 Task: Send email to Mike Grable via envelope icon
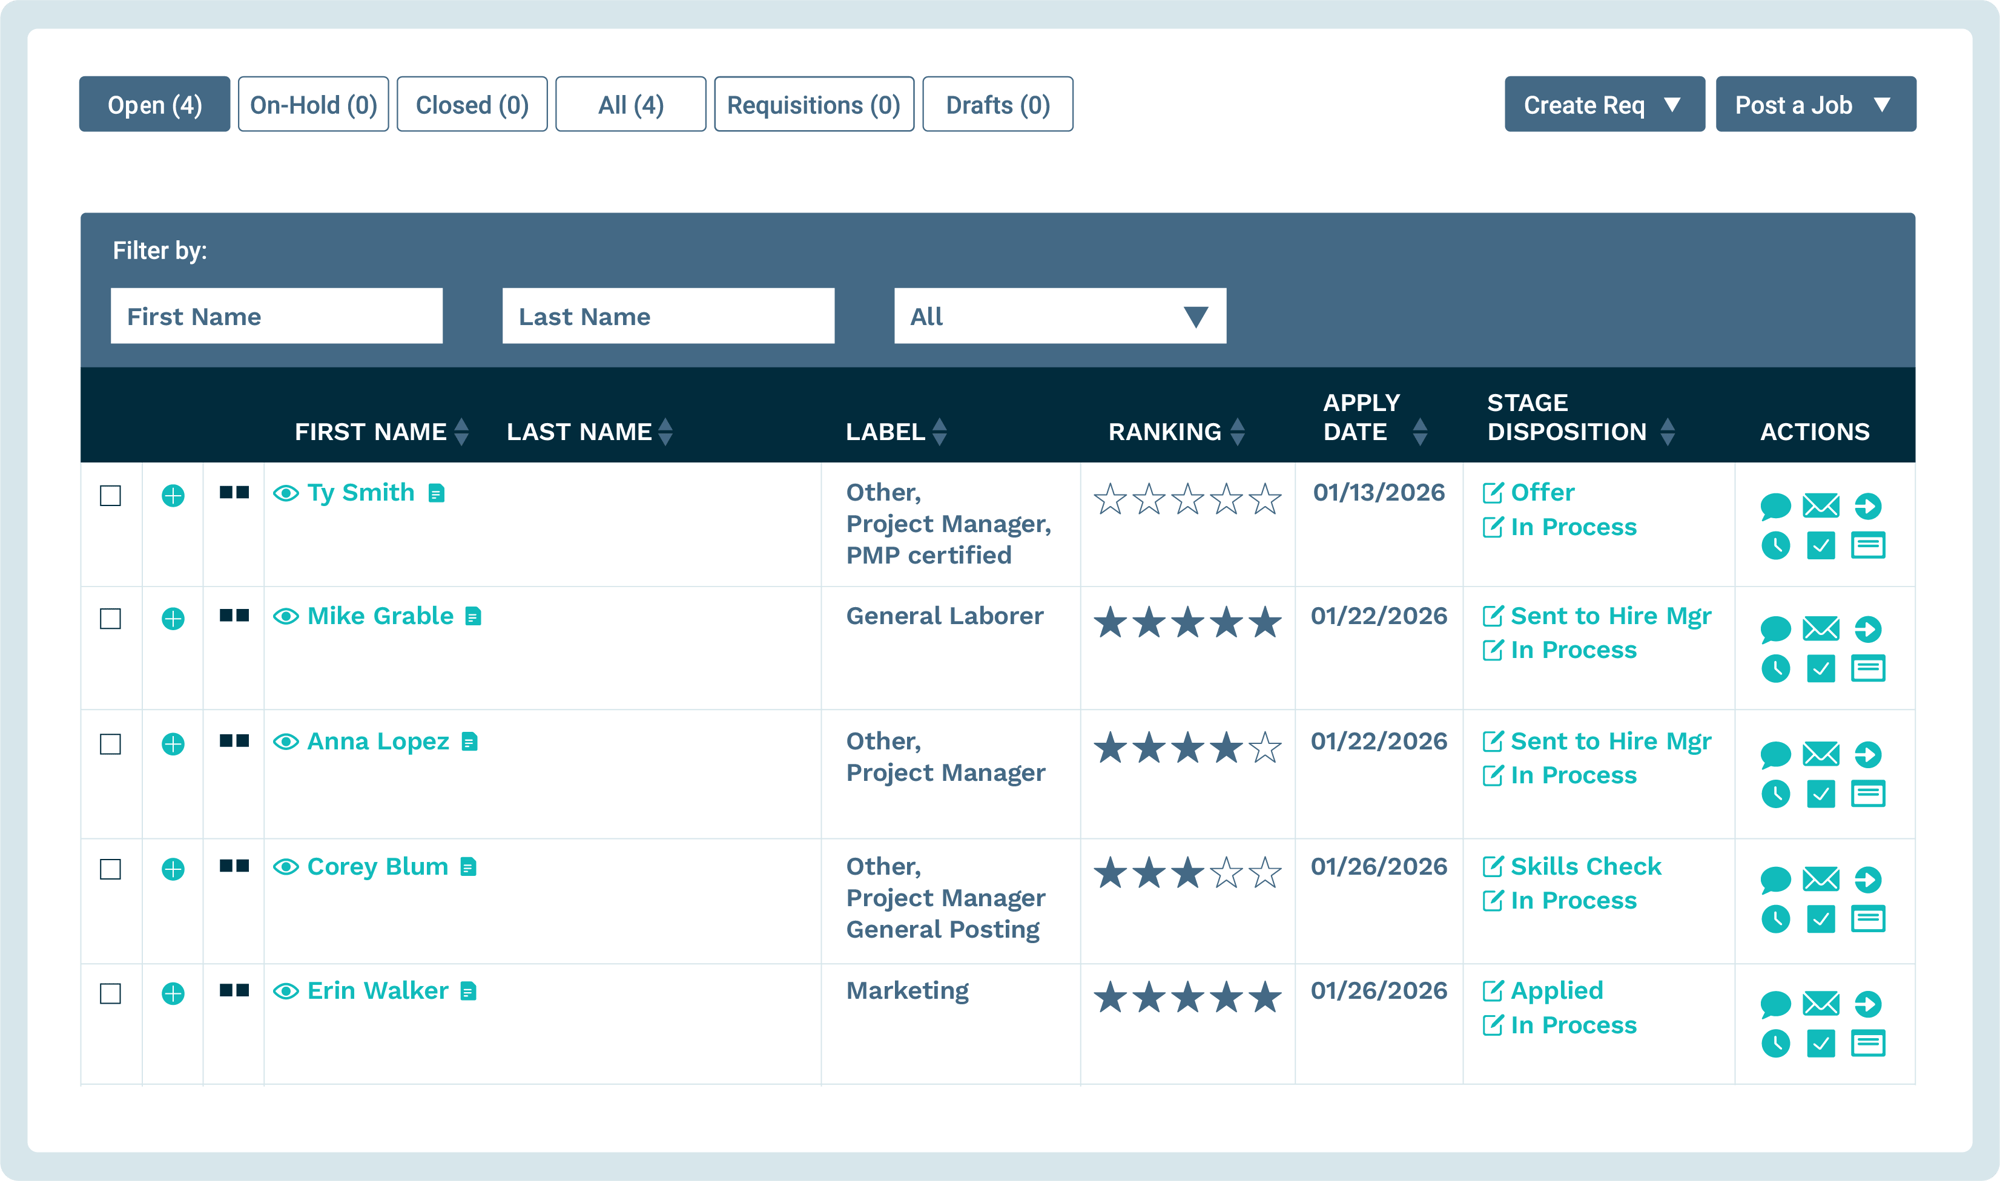pyautogui.click(x=1821, y=628)
